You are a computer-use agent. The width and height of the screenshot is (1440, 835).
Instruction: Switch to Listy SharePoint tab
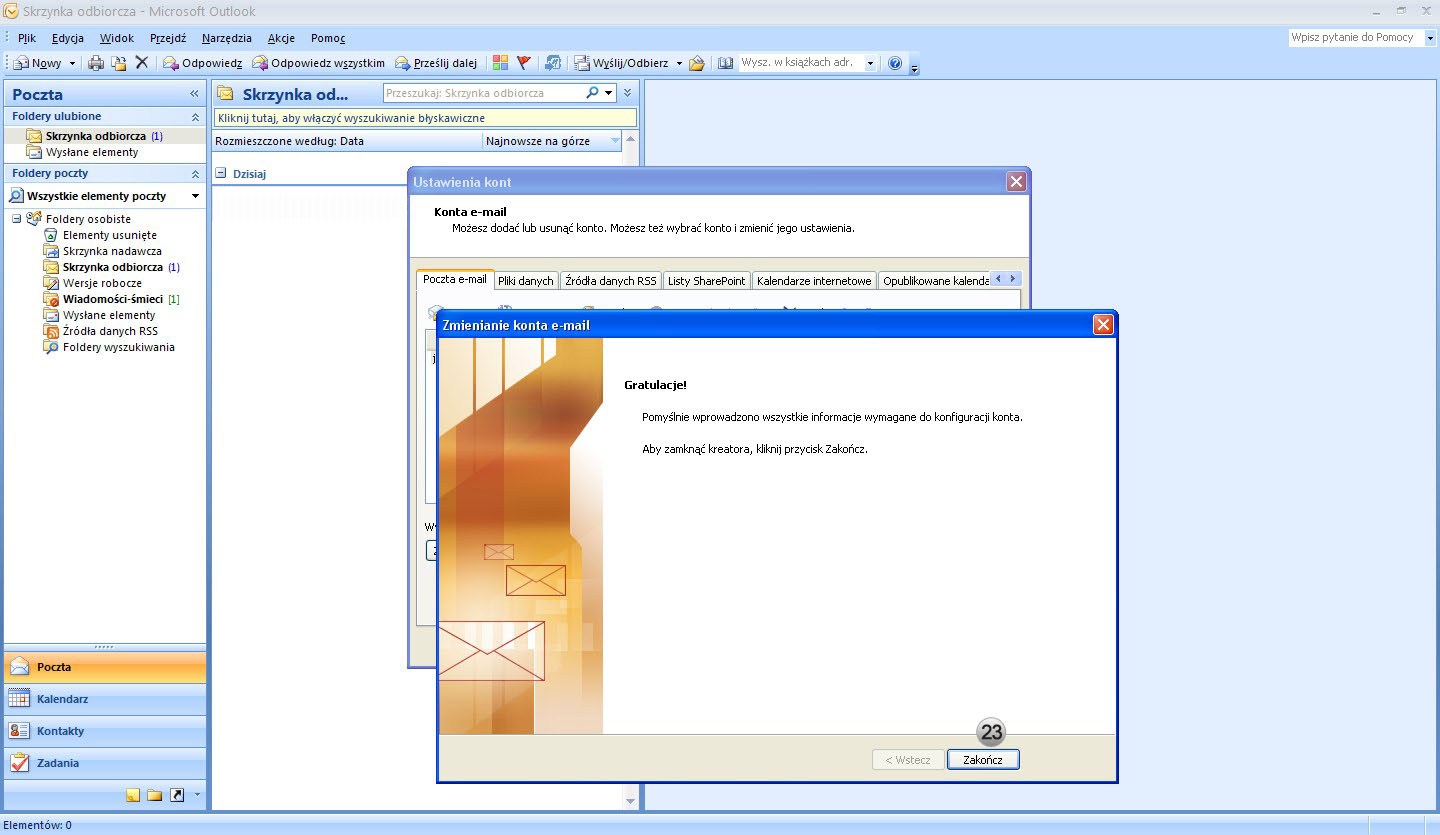[x=706, y=281]
